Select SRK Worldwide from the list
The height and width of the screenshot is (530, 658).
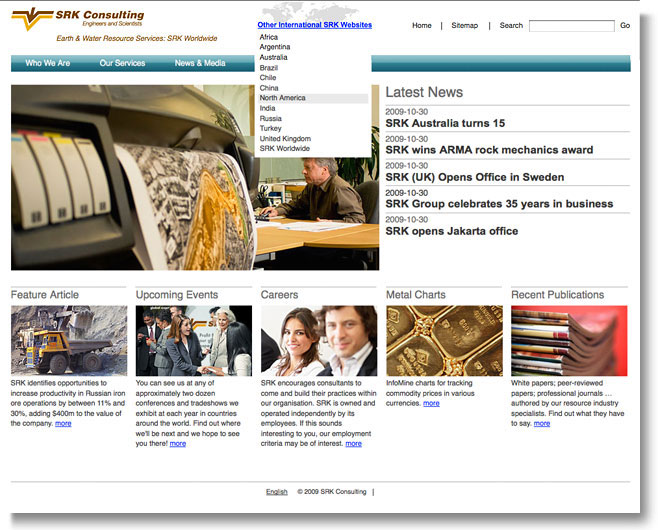click(x=285, y=149)
